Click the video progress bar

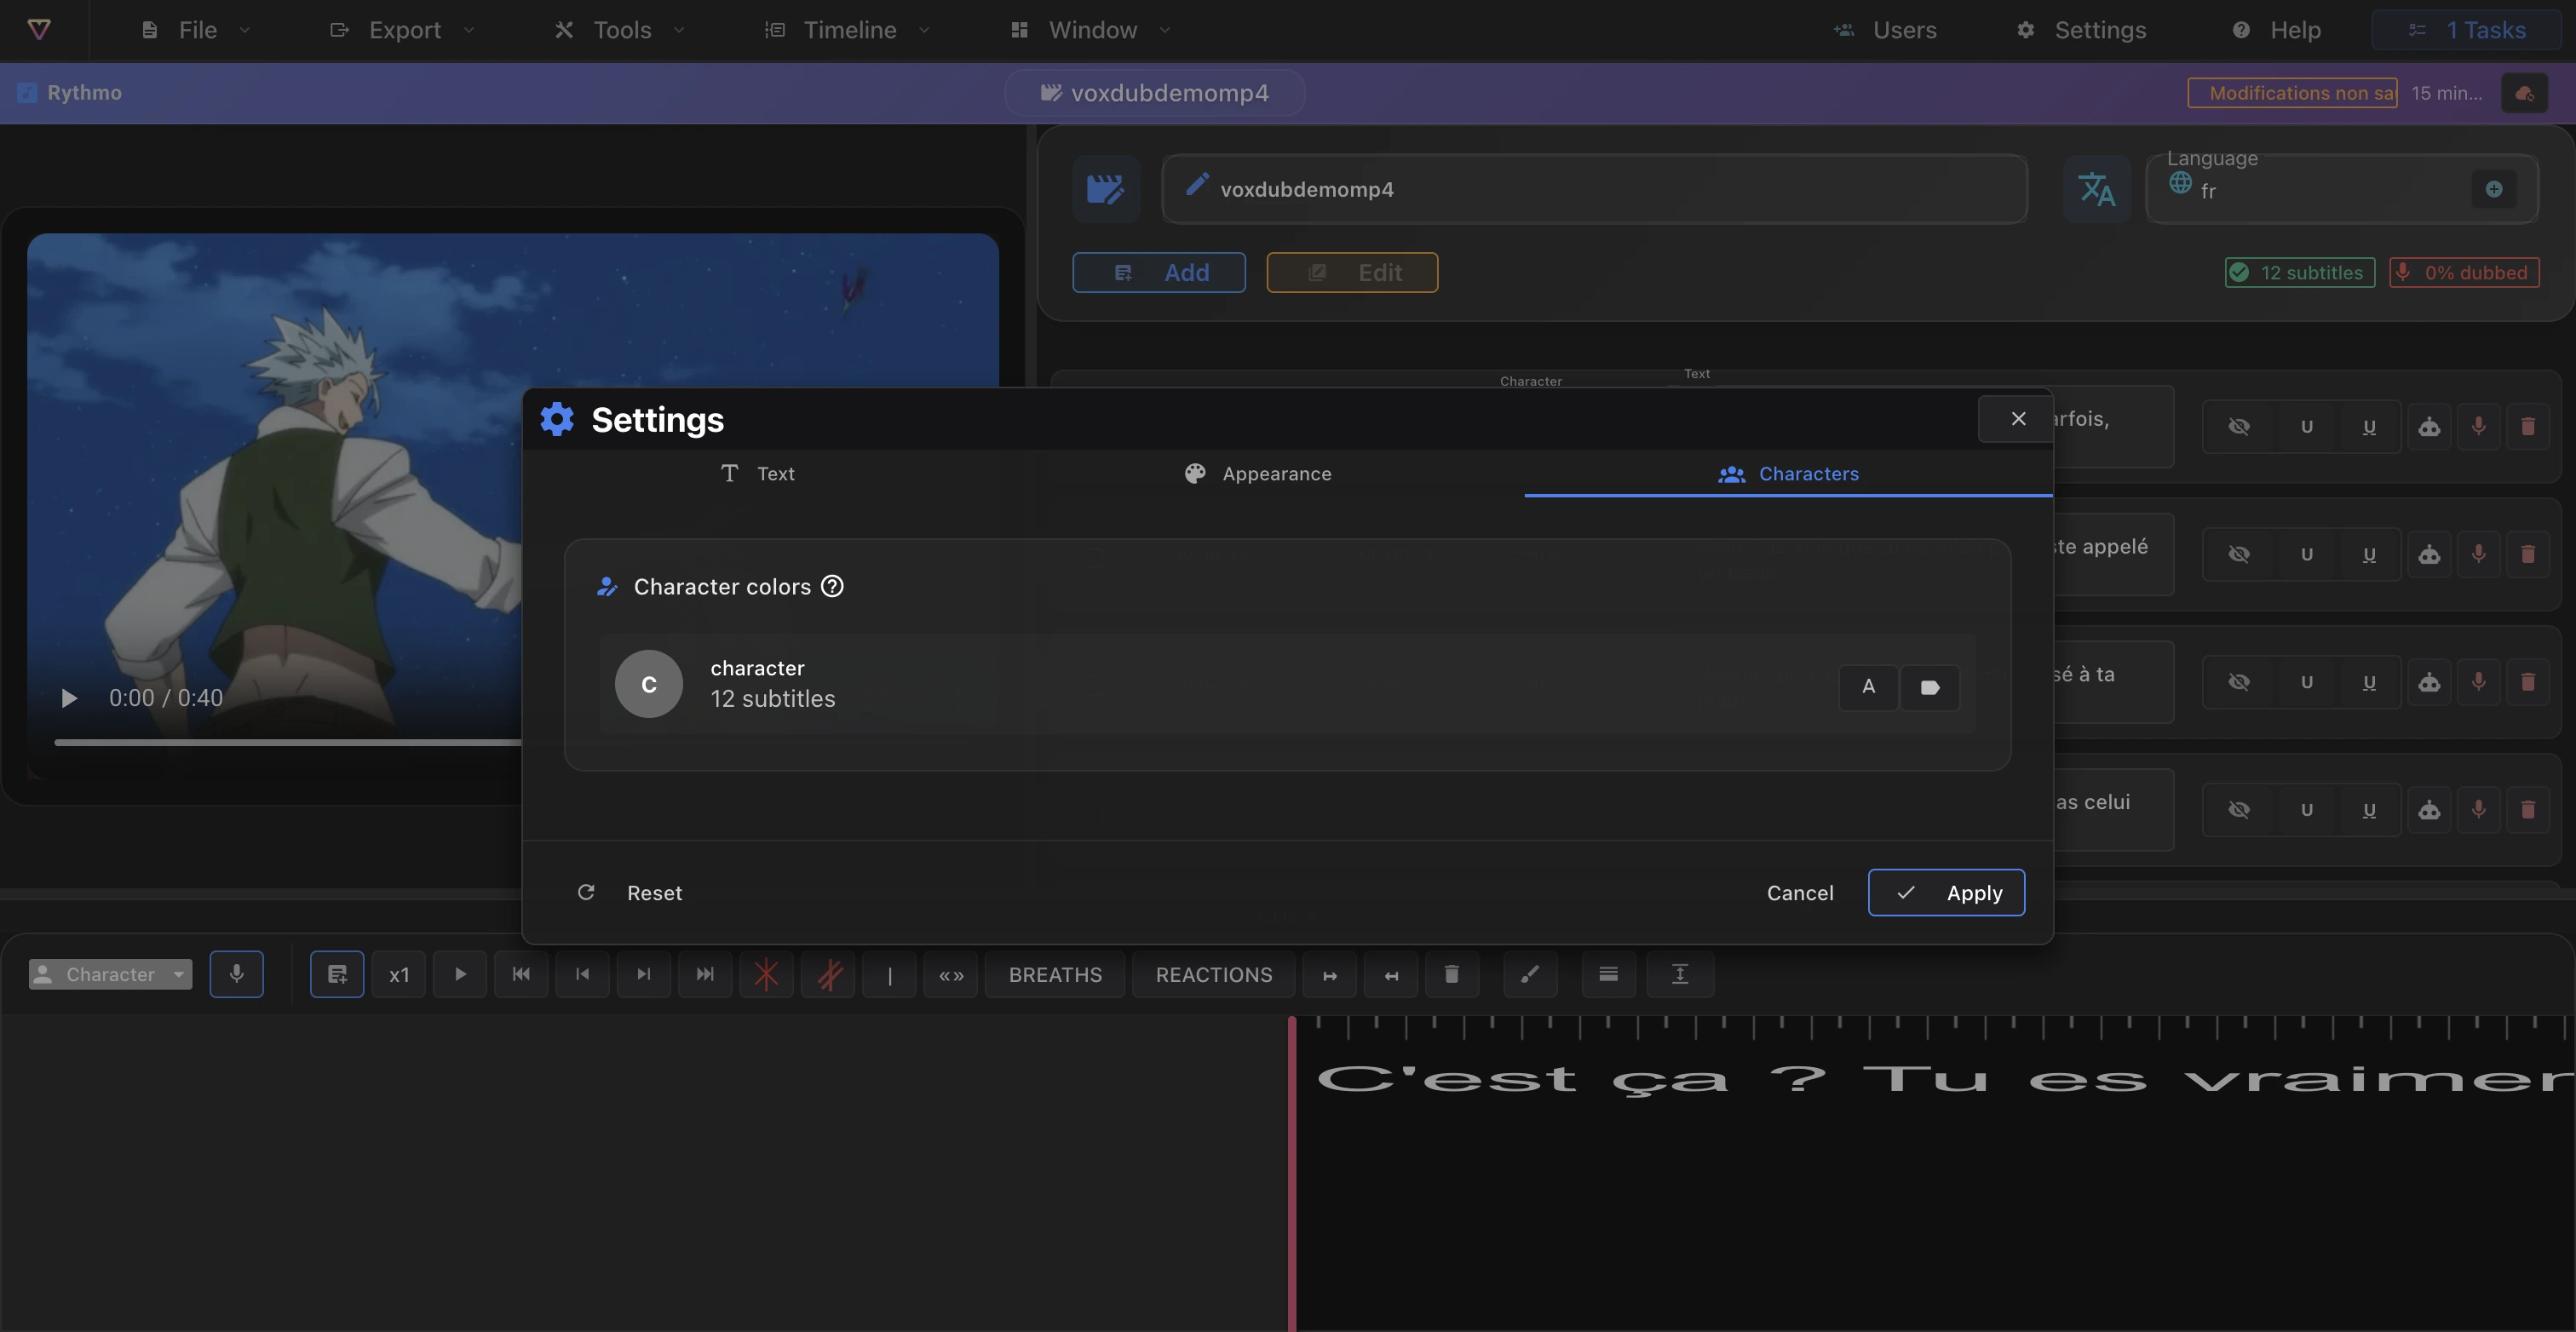coord(288,742)
